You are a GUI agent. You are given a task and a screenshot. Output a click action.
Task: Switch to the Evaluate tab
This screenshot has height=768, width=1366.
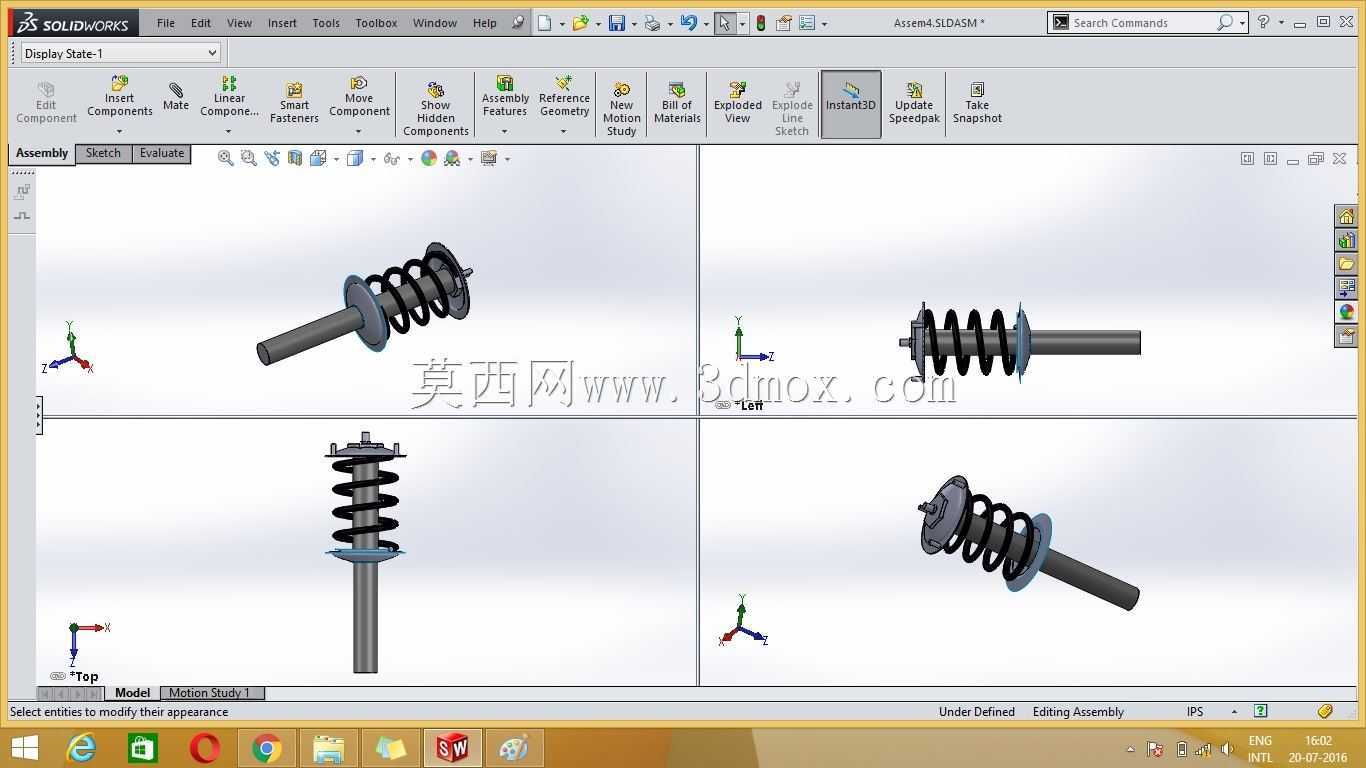[162, 154]
